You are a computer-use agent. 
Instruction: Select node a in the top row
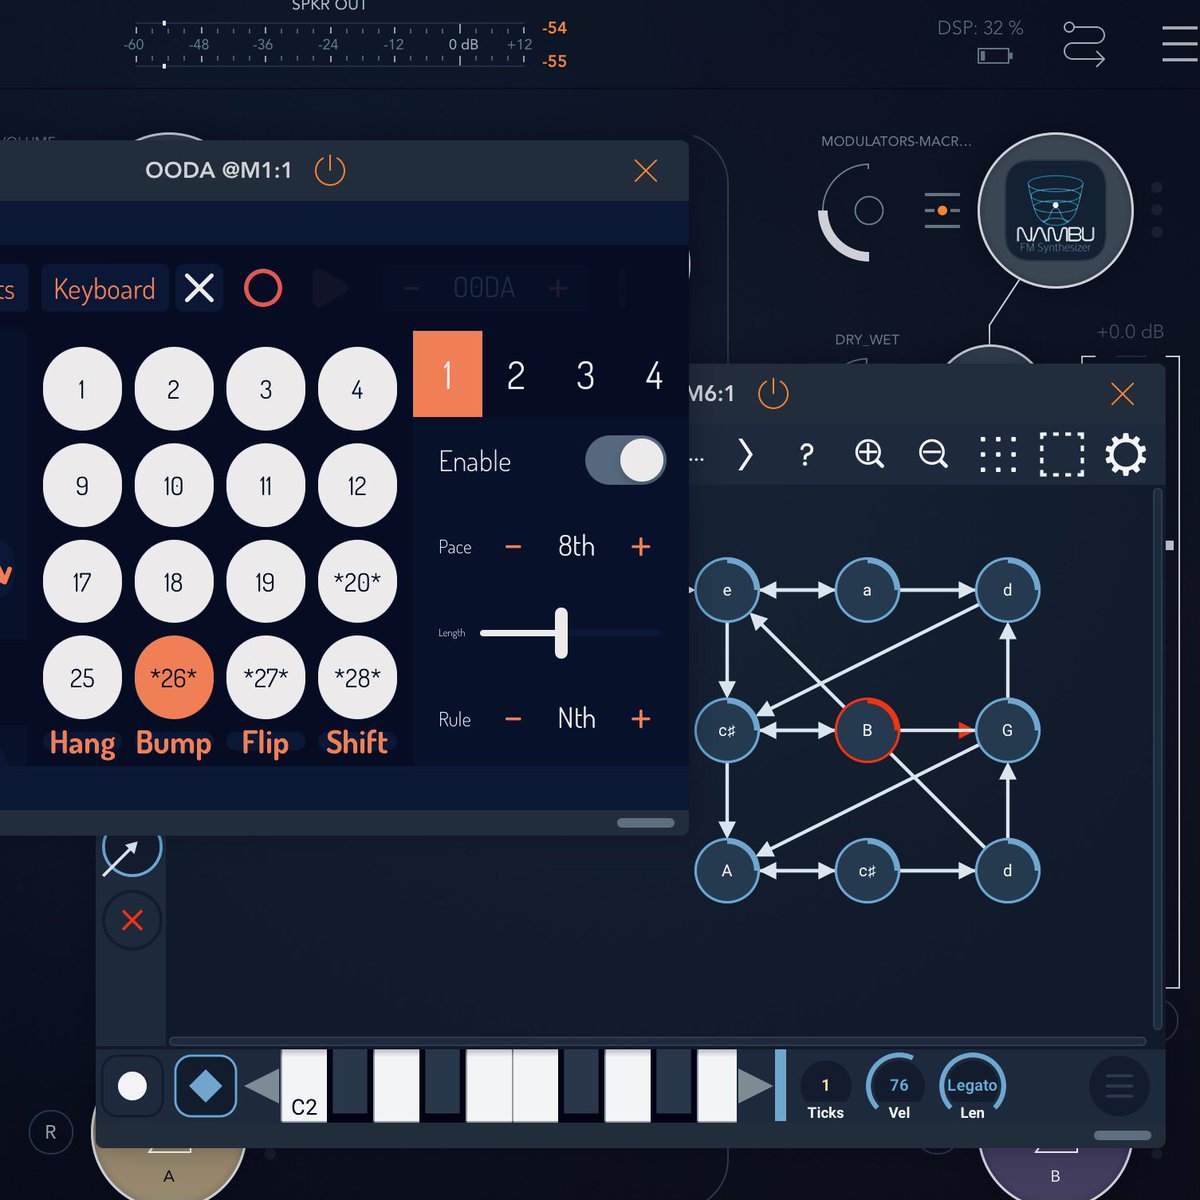click(x=867, y=590)
